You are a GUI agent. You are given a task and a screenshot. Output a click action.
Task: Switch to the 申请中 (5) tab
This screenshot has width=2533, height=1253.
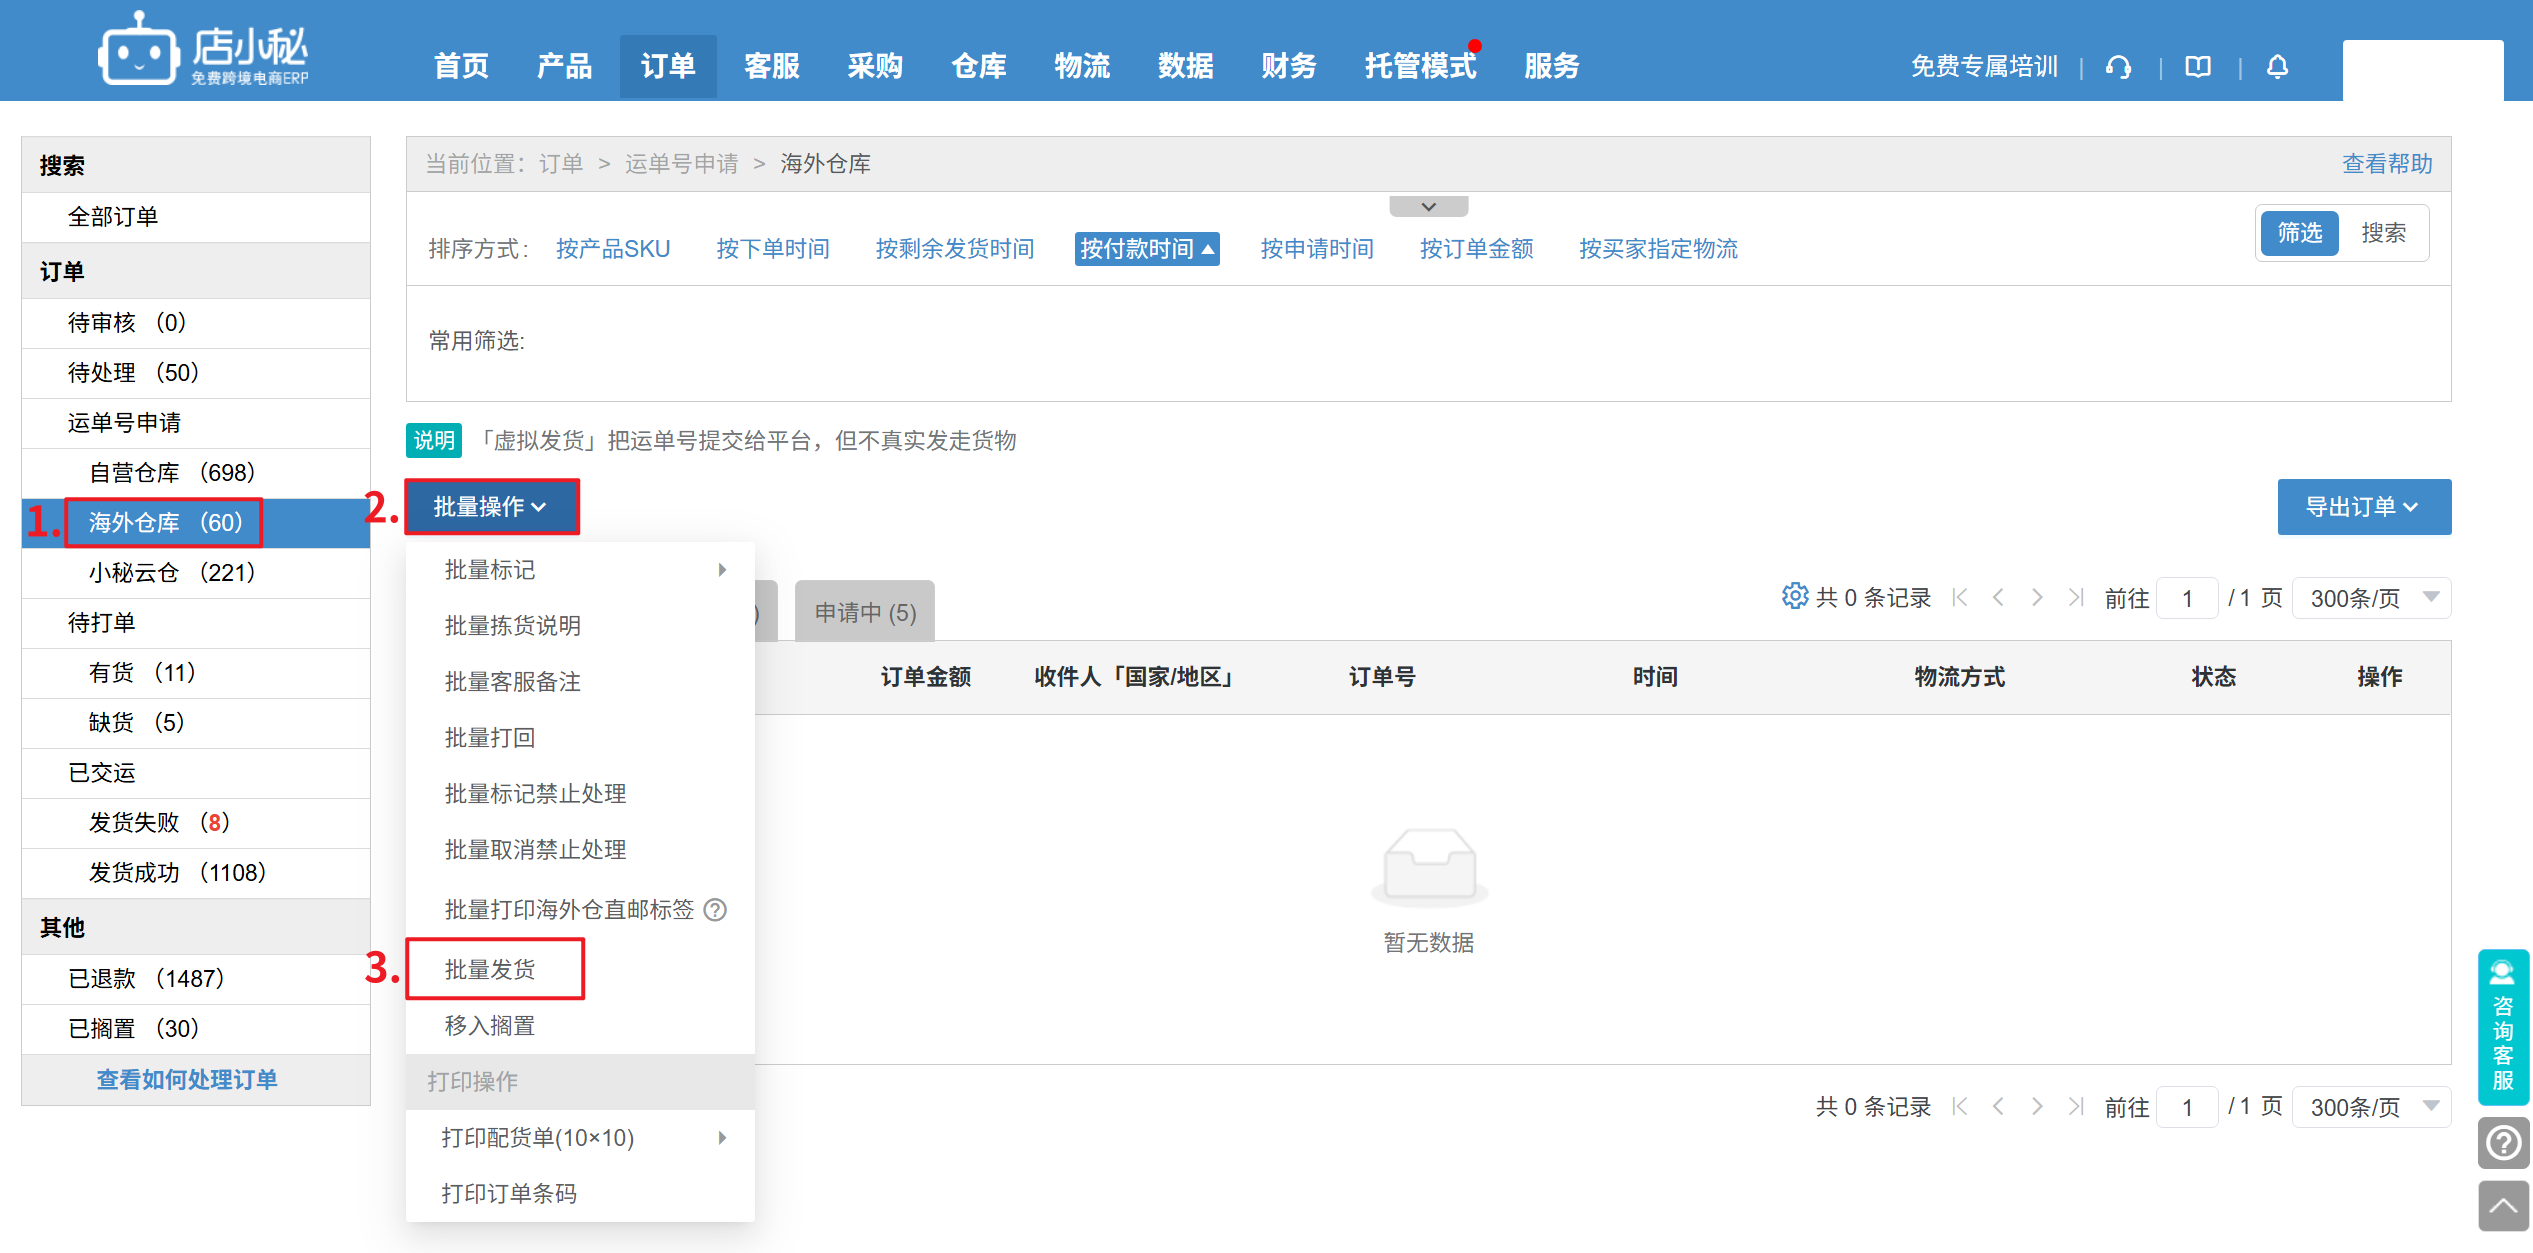point(865,612)
